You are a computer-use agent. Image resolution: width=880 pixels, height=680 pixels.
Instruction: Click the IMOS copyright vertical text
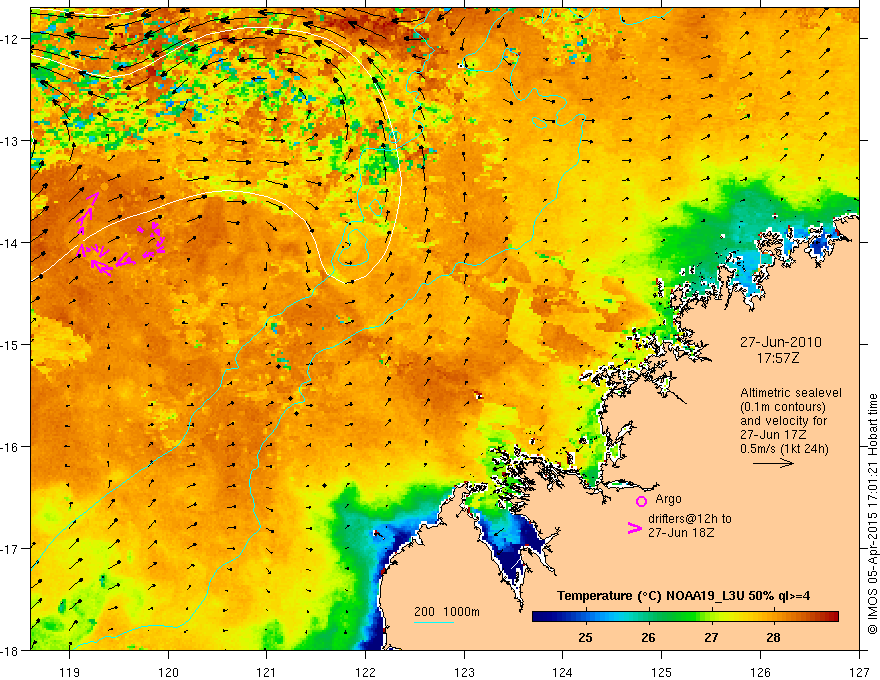pos(872,514)
